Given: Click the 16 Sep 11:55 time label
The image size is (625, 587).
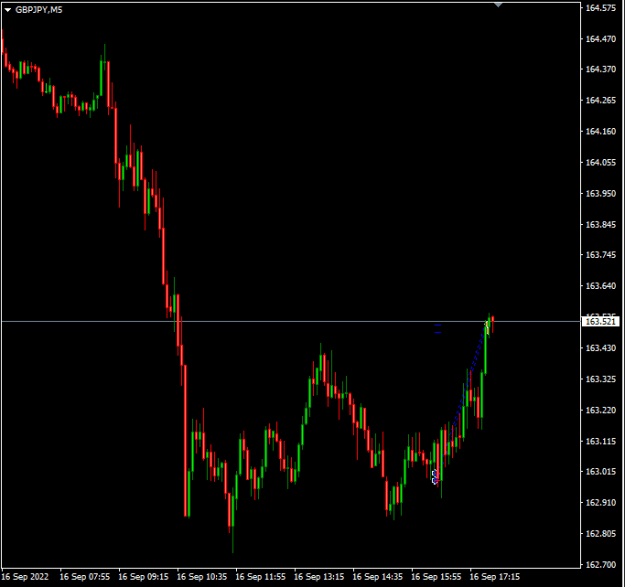Looking at the screenshot, I should pos(260,577).
